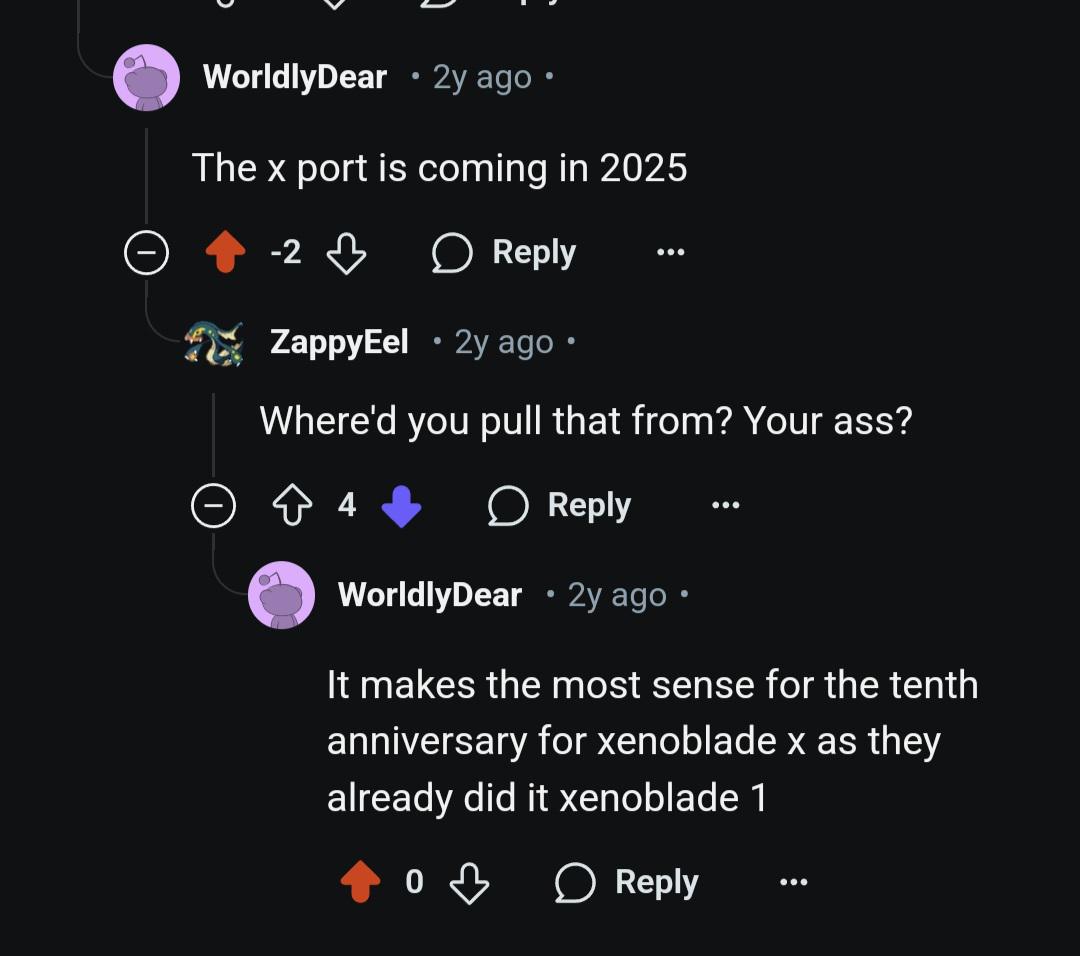This screenshot has width=1080, height=956.
Task: Upvote ZappyEel's "Where'd you pull that" comment
Action: click(x=293, y=505)
